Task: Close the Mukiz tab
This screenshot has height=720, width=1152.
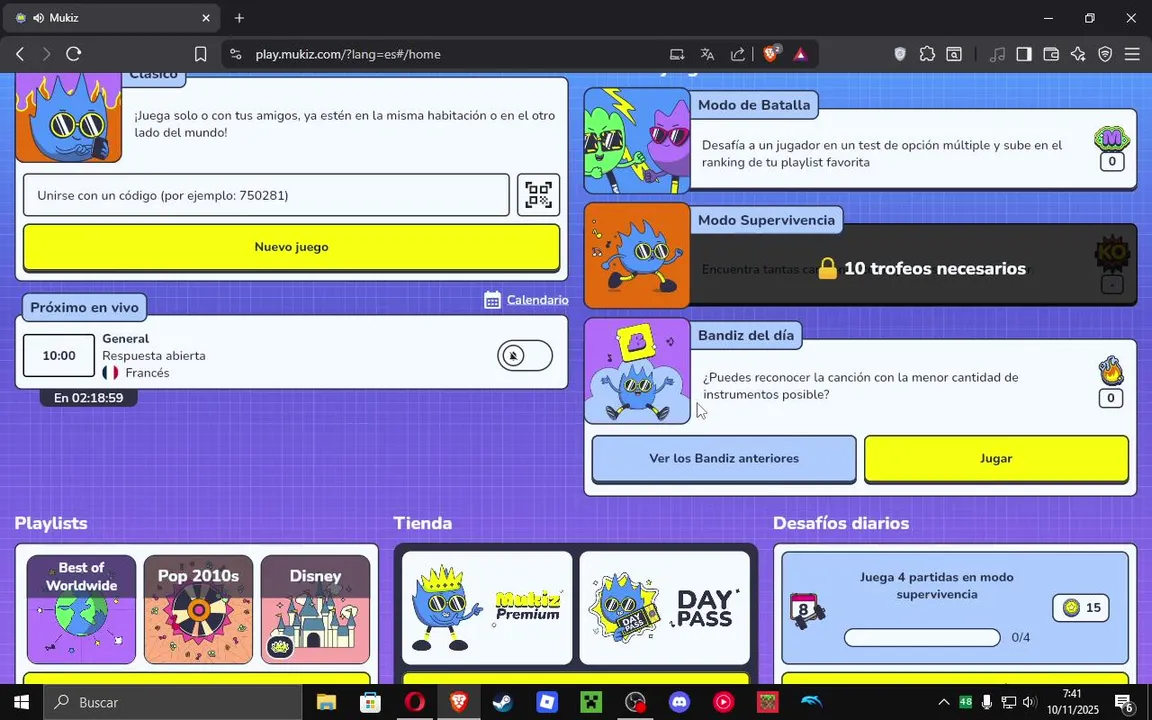Action: [206, 18]
